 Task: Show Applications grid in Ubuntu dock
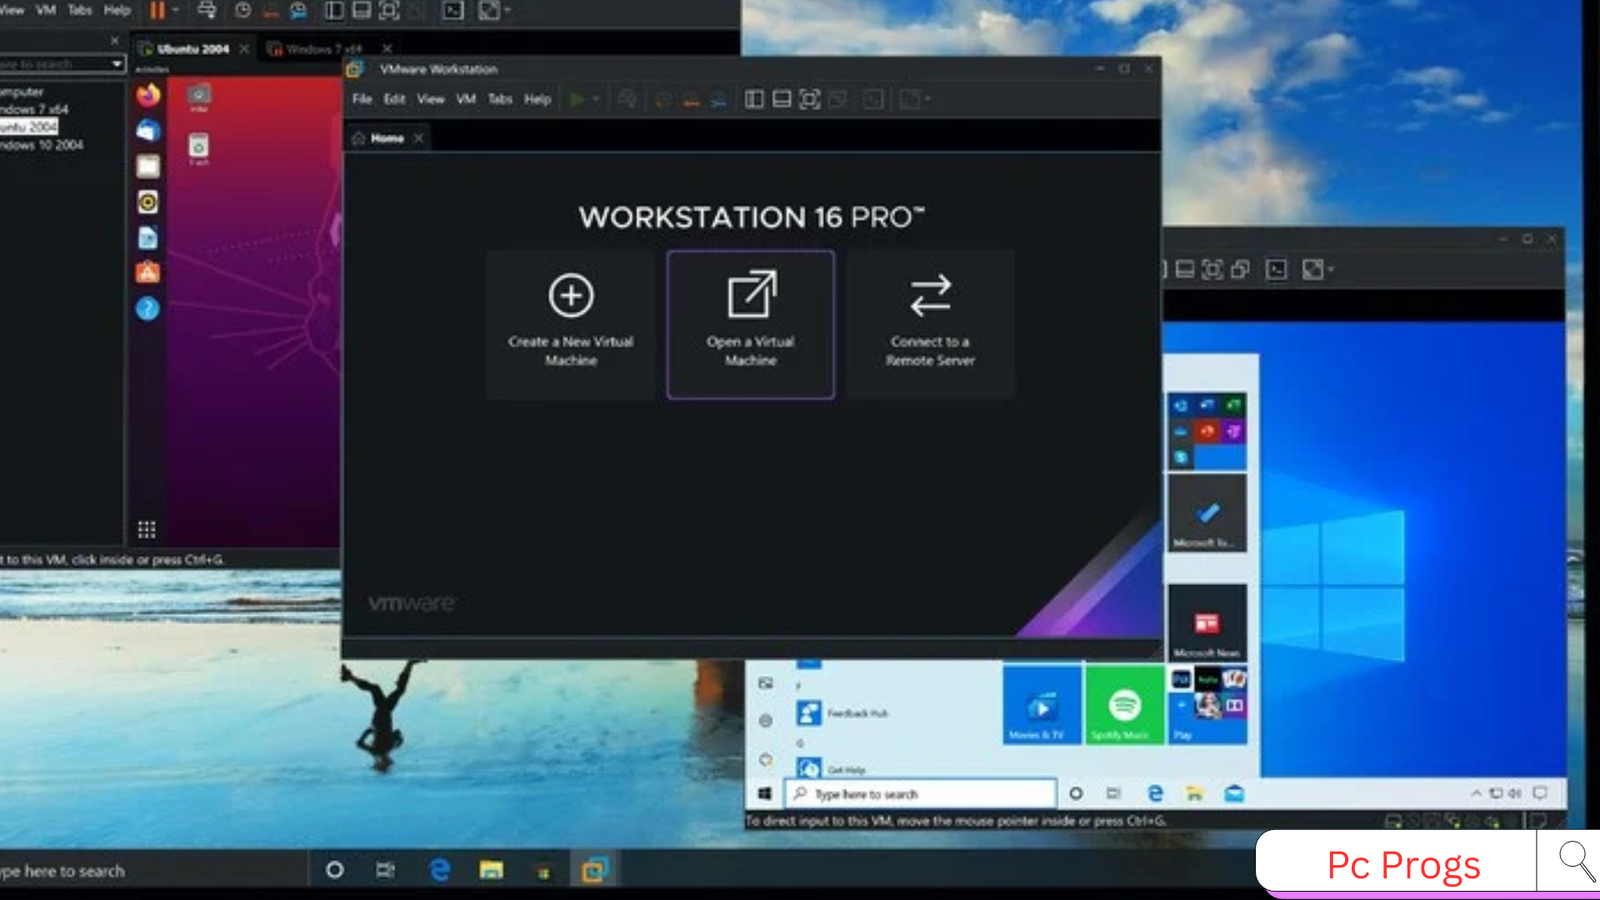pyautogui.click(x=147, y=529)
